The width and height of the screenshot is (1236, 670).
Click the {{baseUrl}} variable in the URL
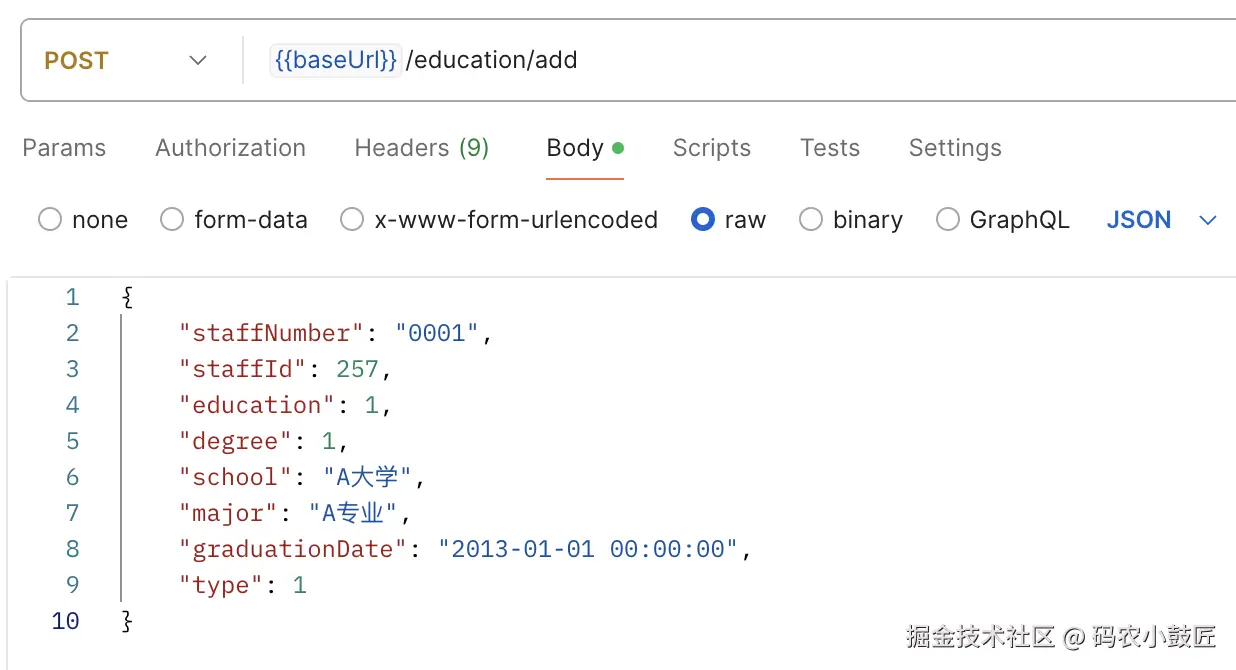[x=335, y=60]
